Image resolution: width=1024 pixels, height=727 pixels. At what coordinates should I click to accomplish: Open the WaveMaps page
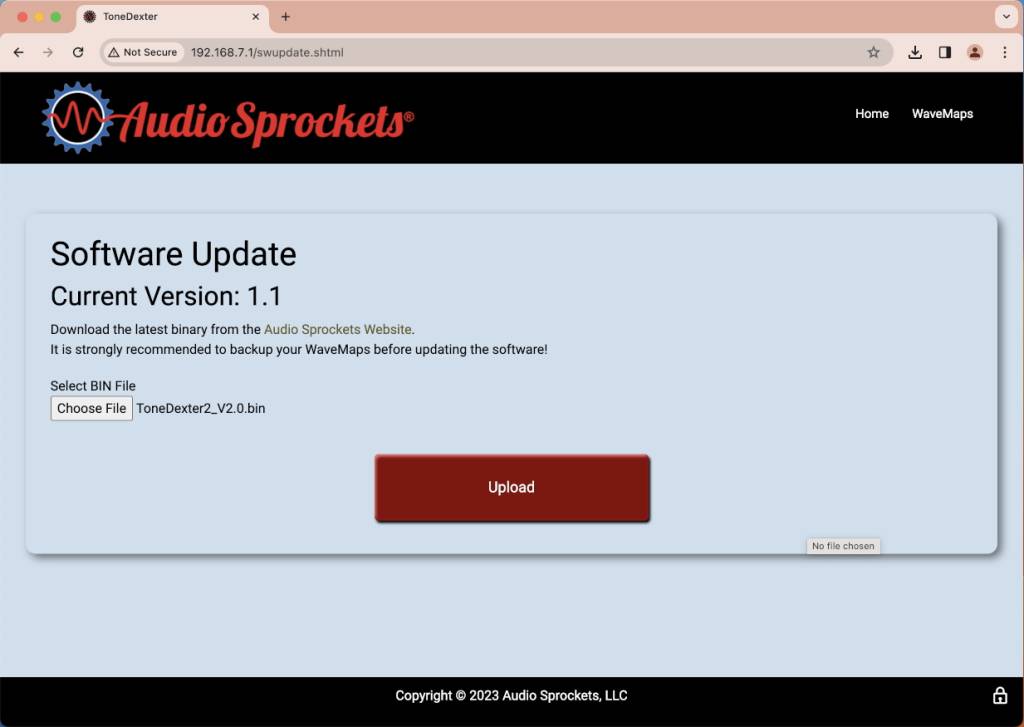(x=942, y=114)
